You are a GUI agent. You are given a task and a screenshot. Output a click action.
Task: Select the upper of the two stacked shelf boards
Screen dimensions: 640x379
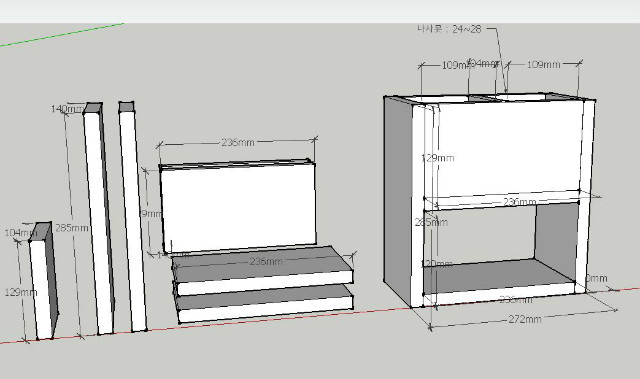coord(263,271)
